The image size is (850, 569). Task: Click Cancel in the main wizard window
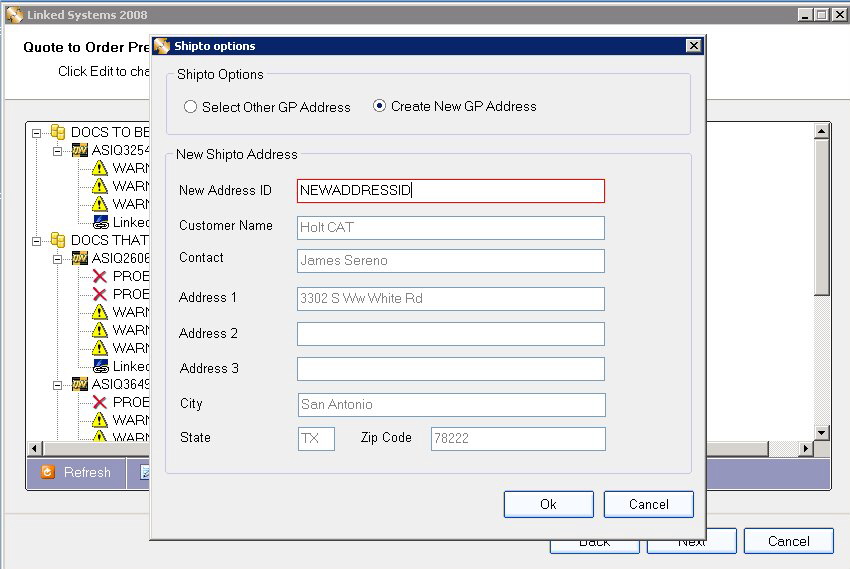pos(789,541)
